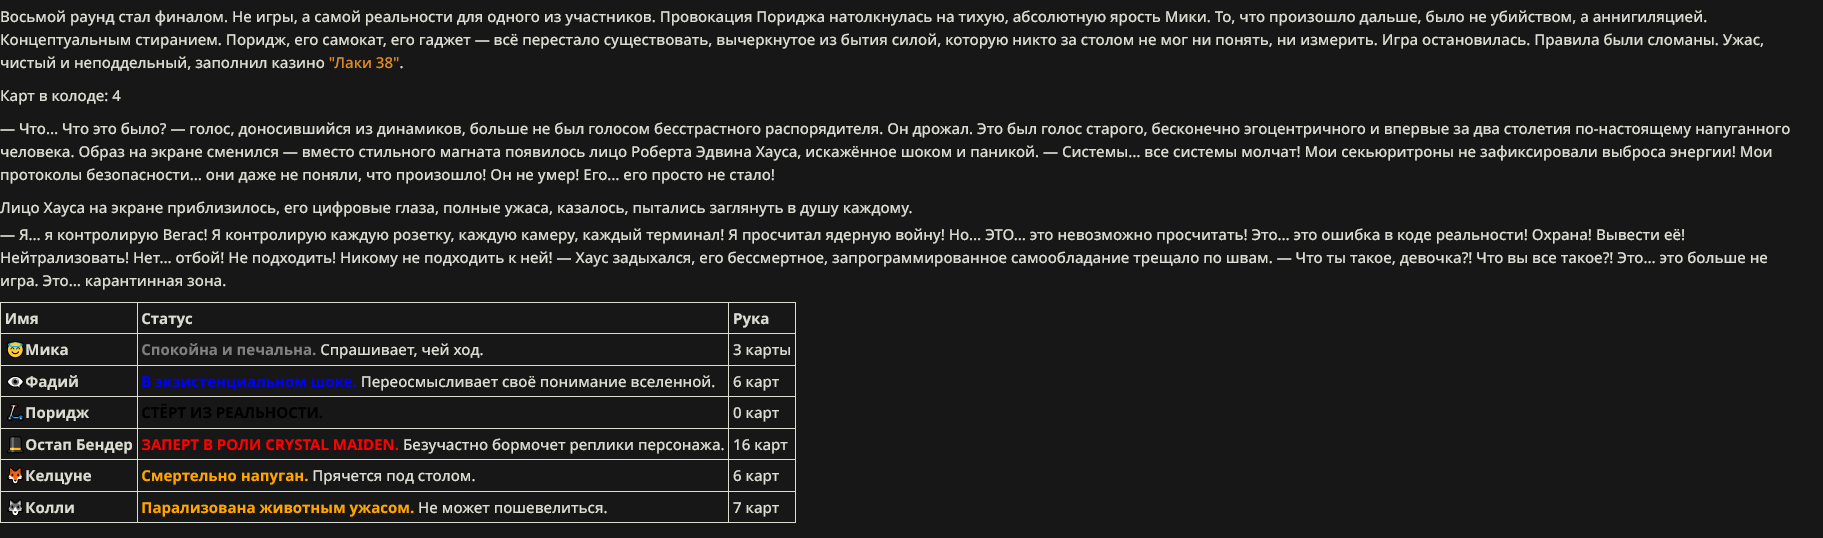Click the "Рука" column header
The width and height of the screenshot is (1823, 538).
pos(751,319)
